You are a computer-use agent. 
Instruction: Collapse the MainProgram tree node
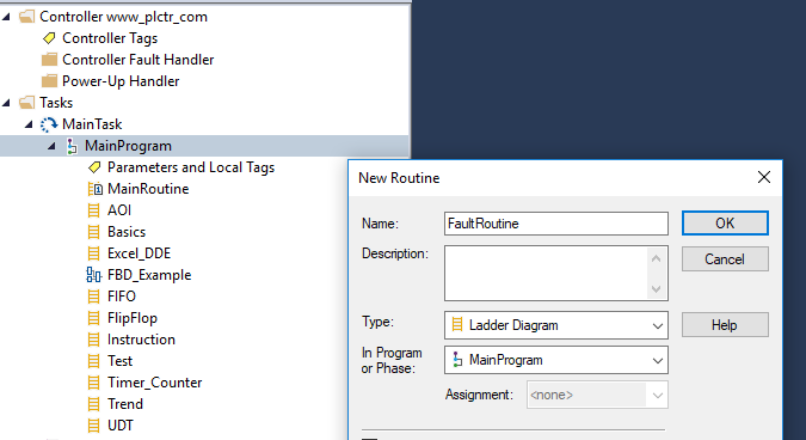click(x=51, y=146)
